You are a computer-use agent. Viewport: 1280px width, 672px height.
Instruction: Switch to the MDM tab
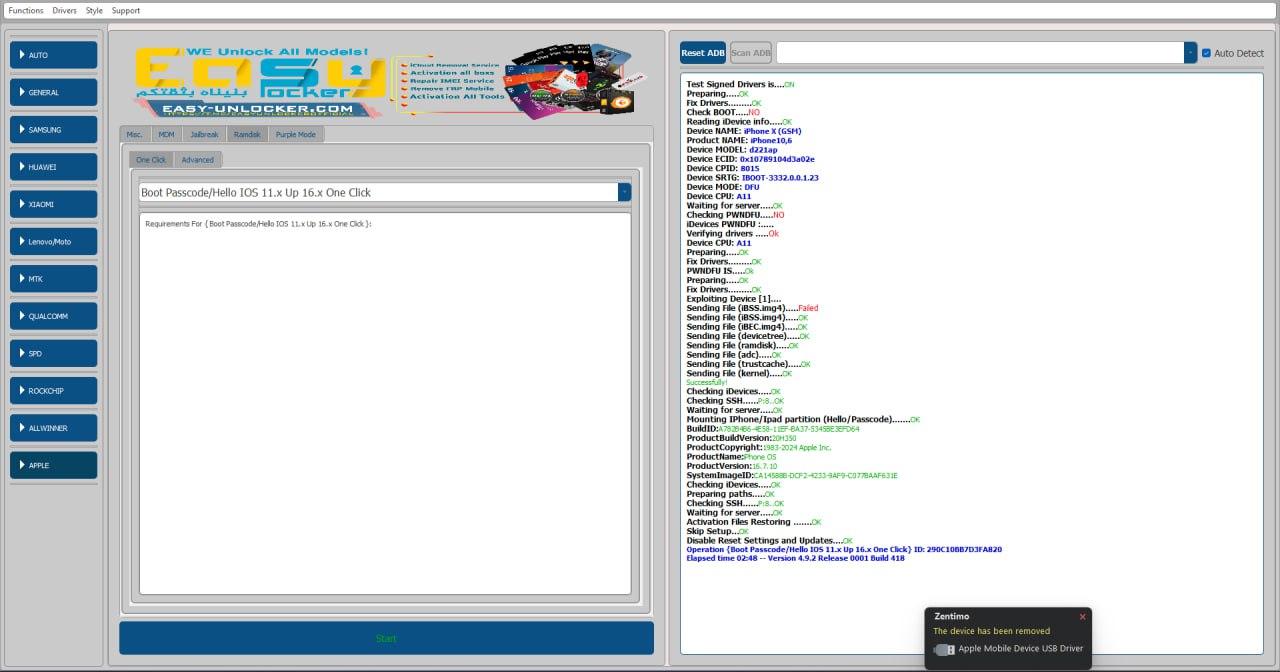point(166,134)
